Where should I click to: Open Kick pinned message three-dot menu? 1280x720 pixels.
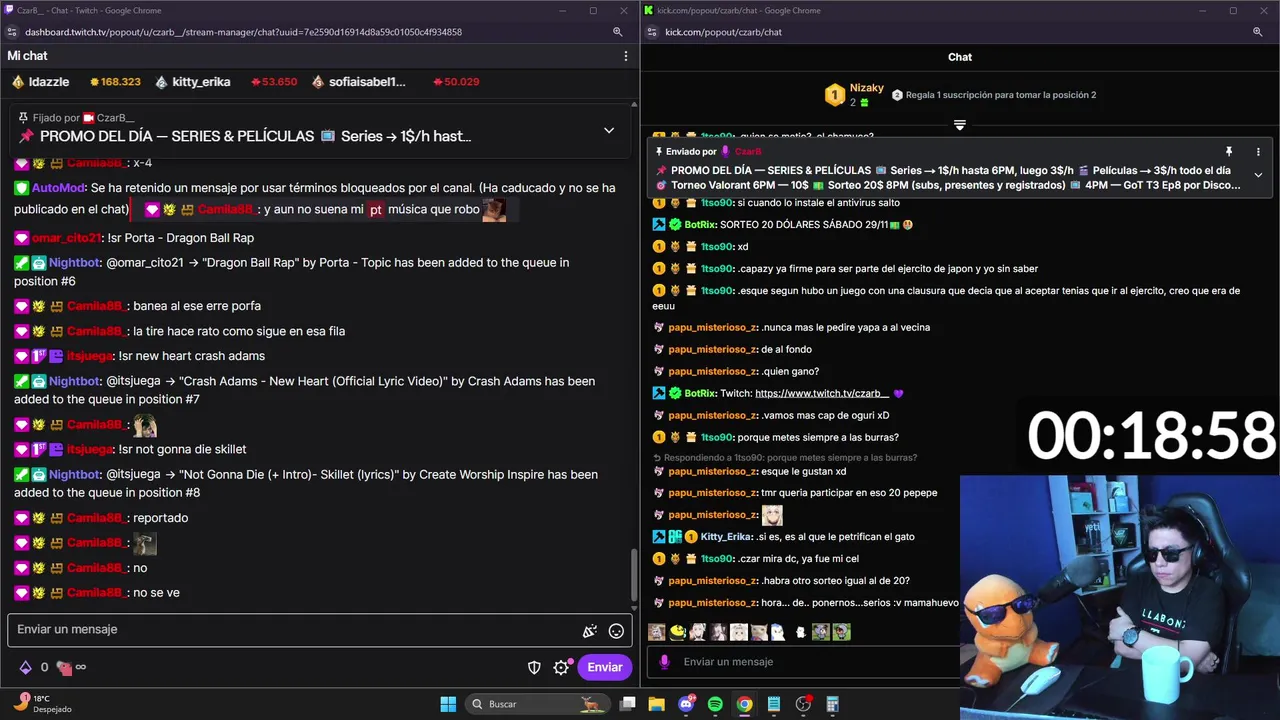point(1258,152)
